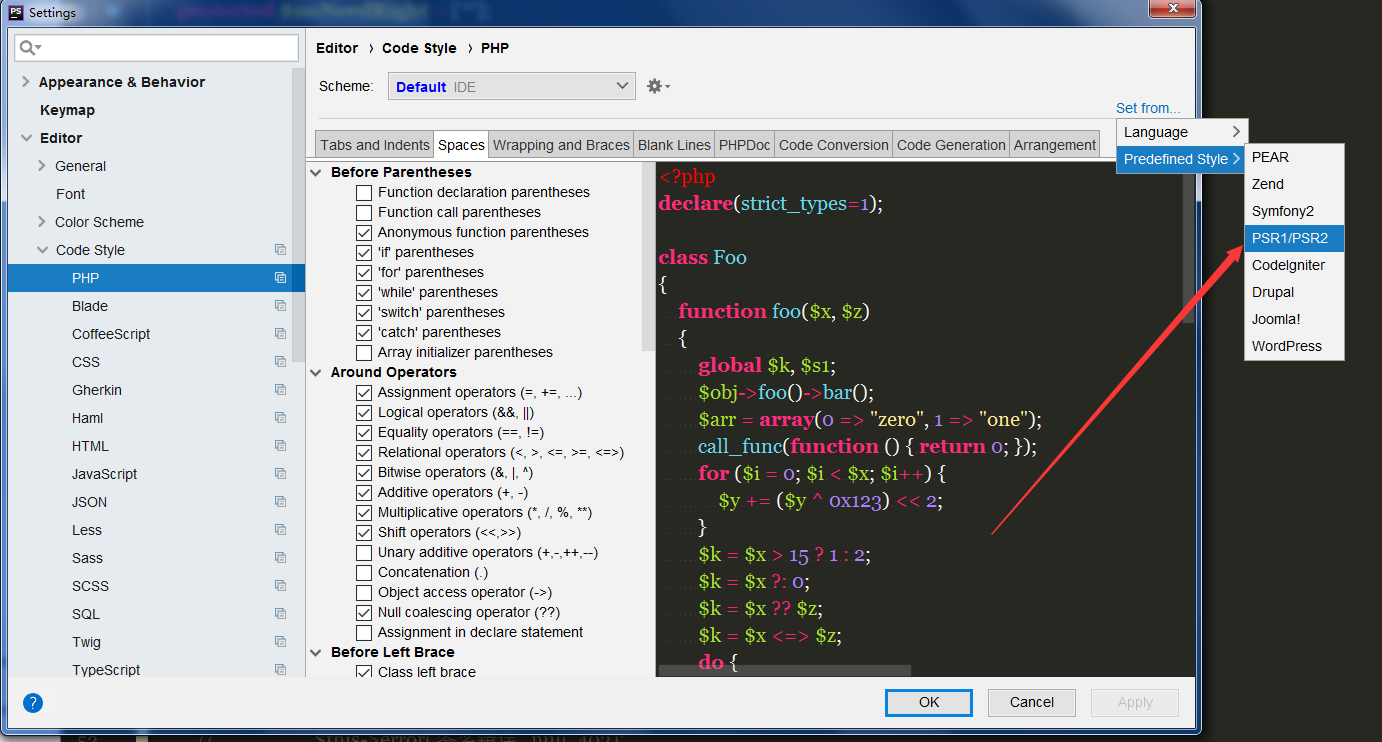Image resolution: width=1382 pixels, height=742 pixels.
Task: Click the copy icon beside JavaScript
Action: point(281,474)
